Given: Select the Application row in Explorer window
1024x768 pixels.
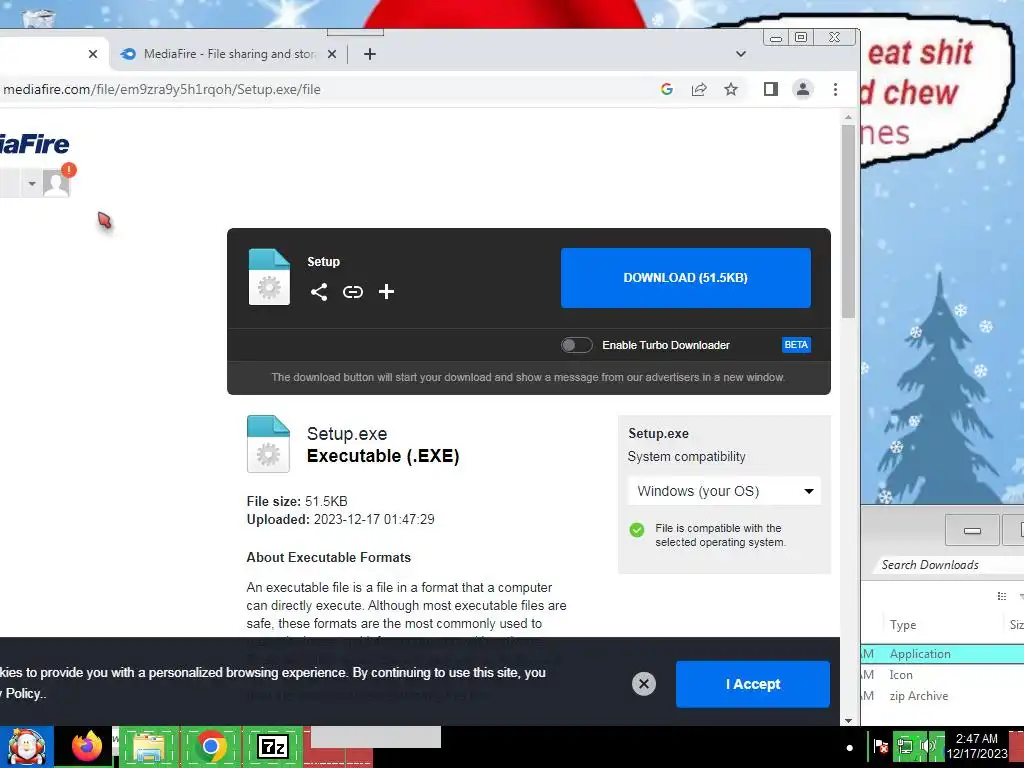Looking at the screenshot, I should tap(940, 654).
